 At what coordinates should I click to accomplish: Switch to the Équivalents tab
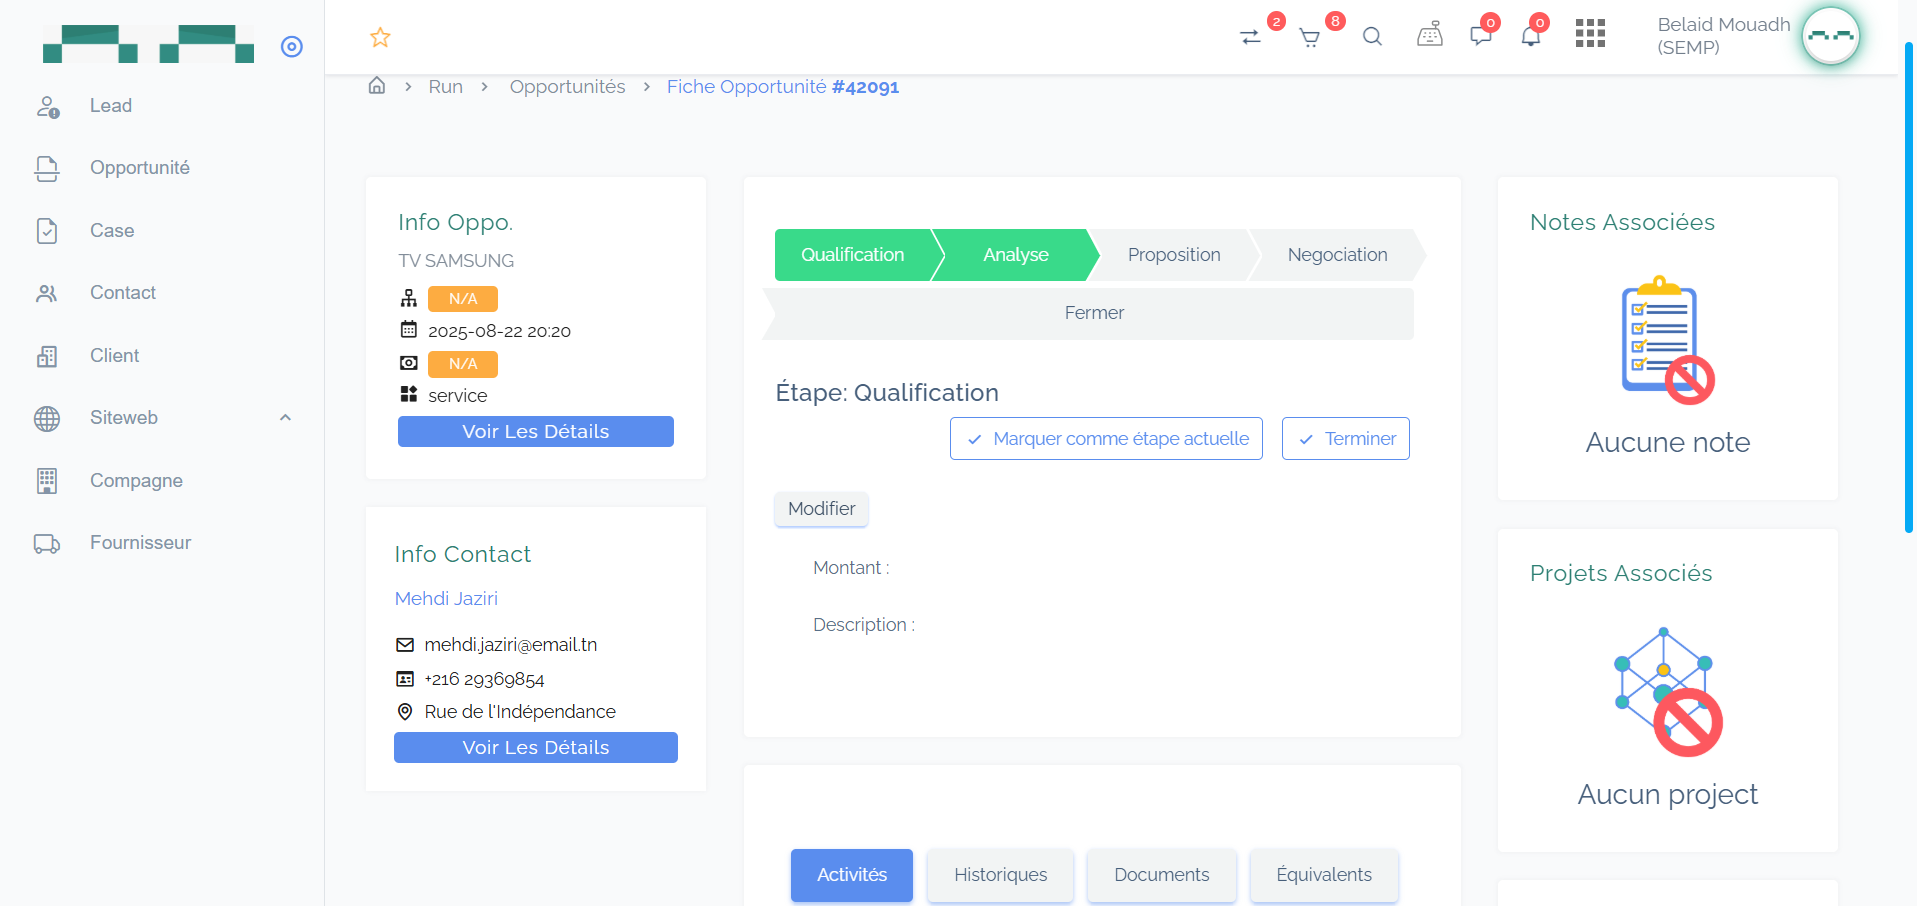tap(1324, 875)
